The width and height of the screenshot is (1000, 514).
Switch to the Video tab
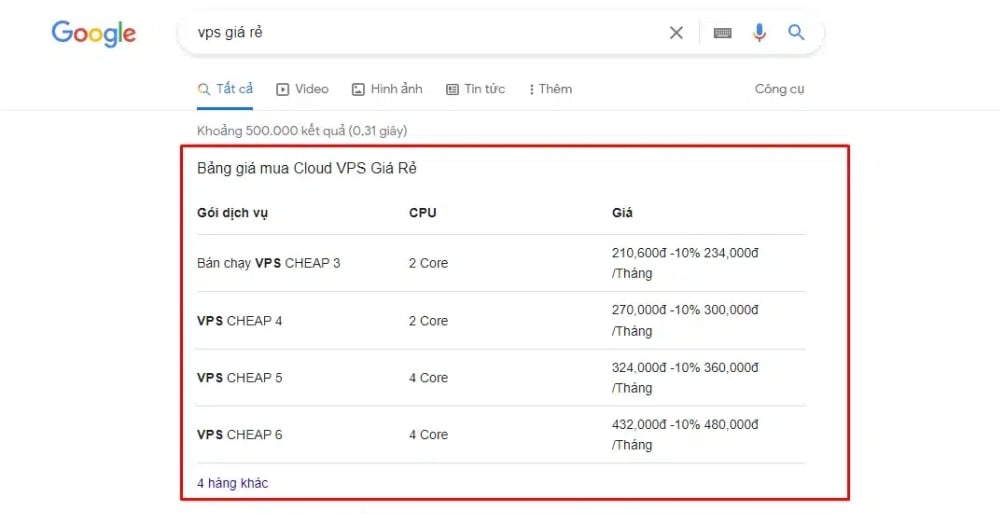[302, 89]
